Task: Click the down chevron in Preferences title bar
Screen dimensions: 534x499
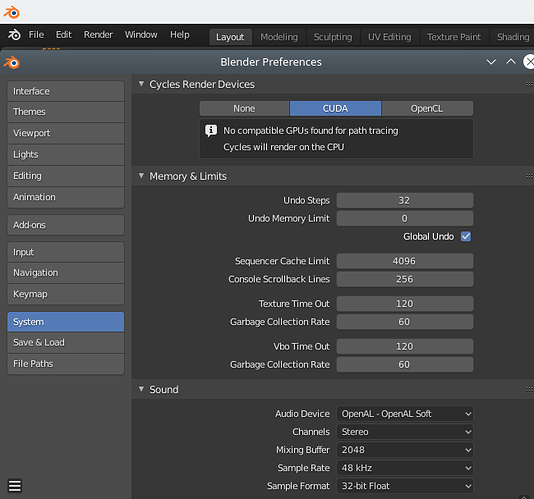Action: 491,62
